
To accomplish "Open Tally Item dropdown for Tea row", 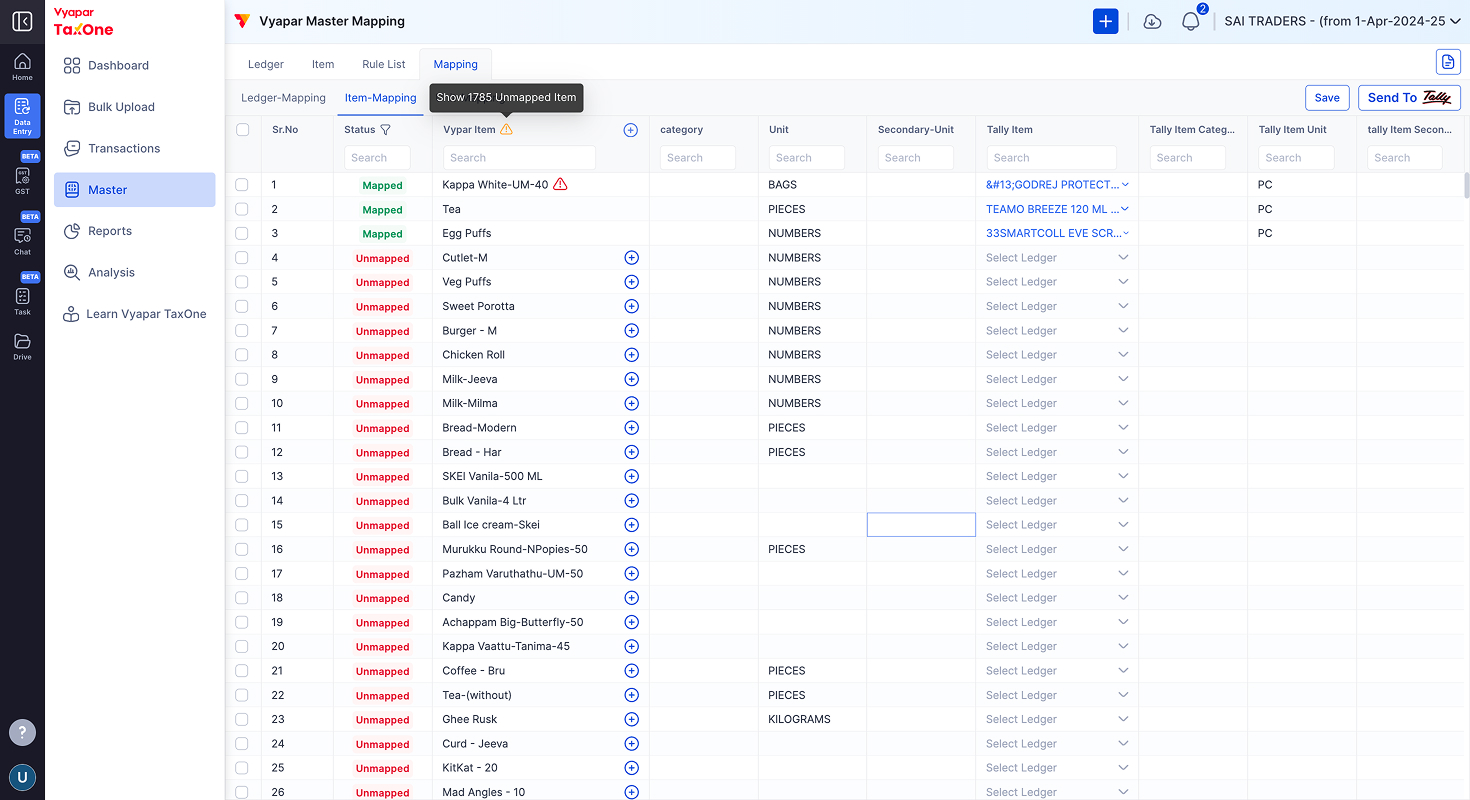I will [x=1057, y=209].
